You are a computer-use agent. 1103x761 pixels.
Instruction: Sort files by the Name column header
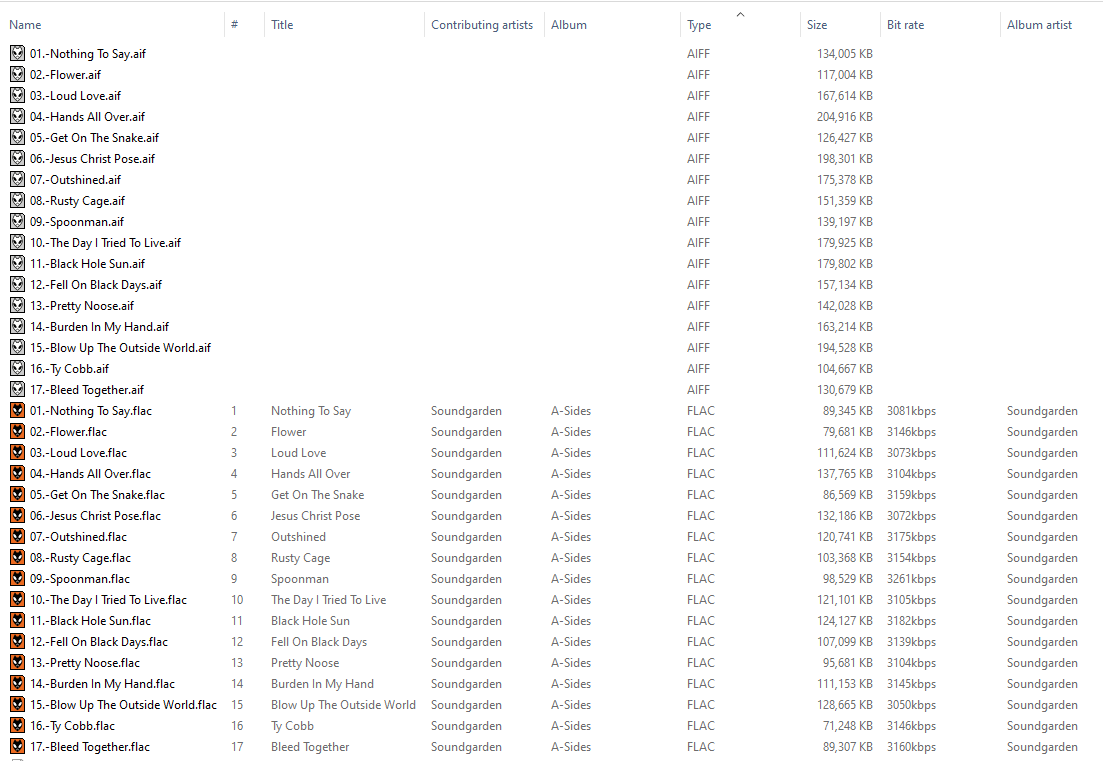26,25
